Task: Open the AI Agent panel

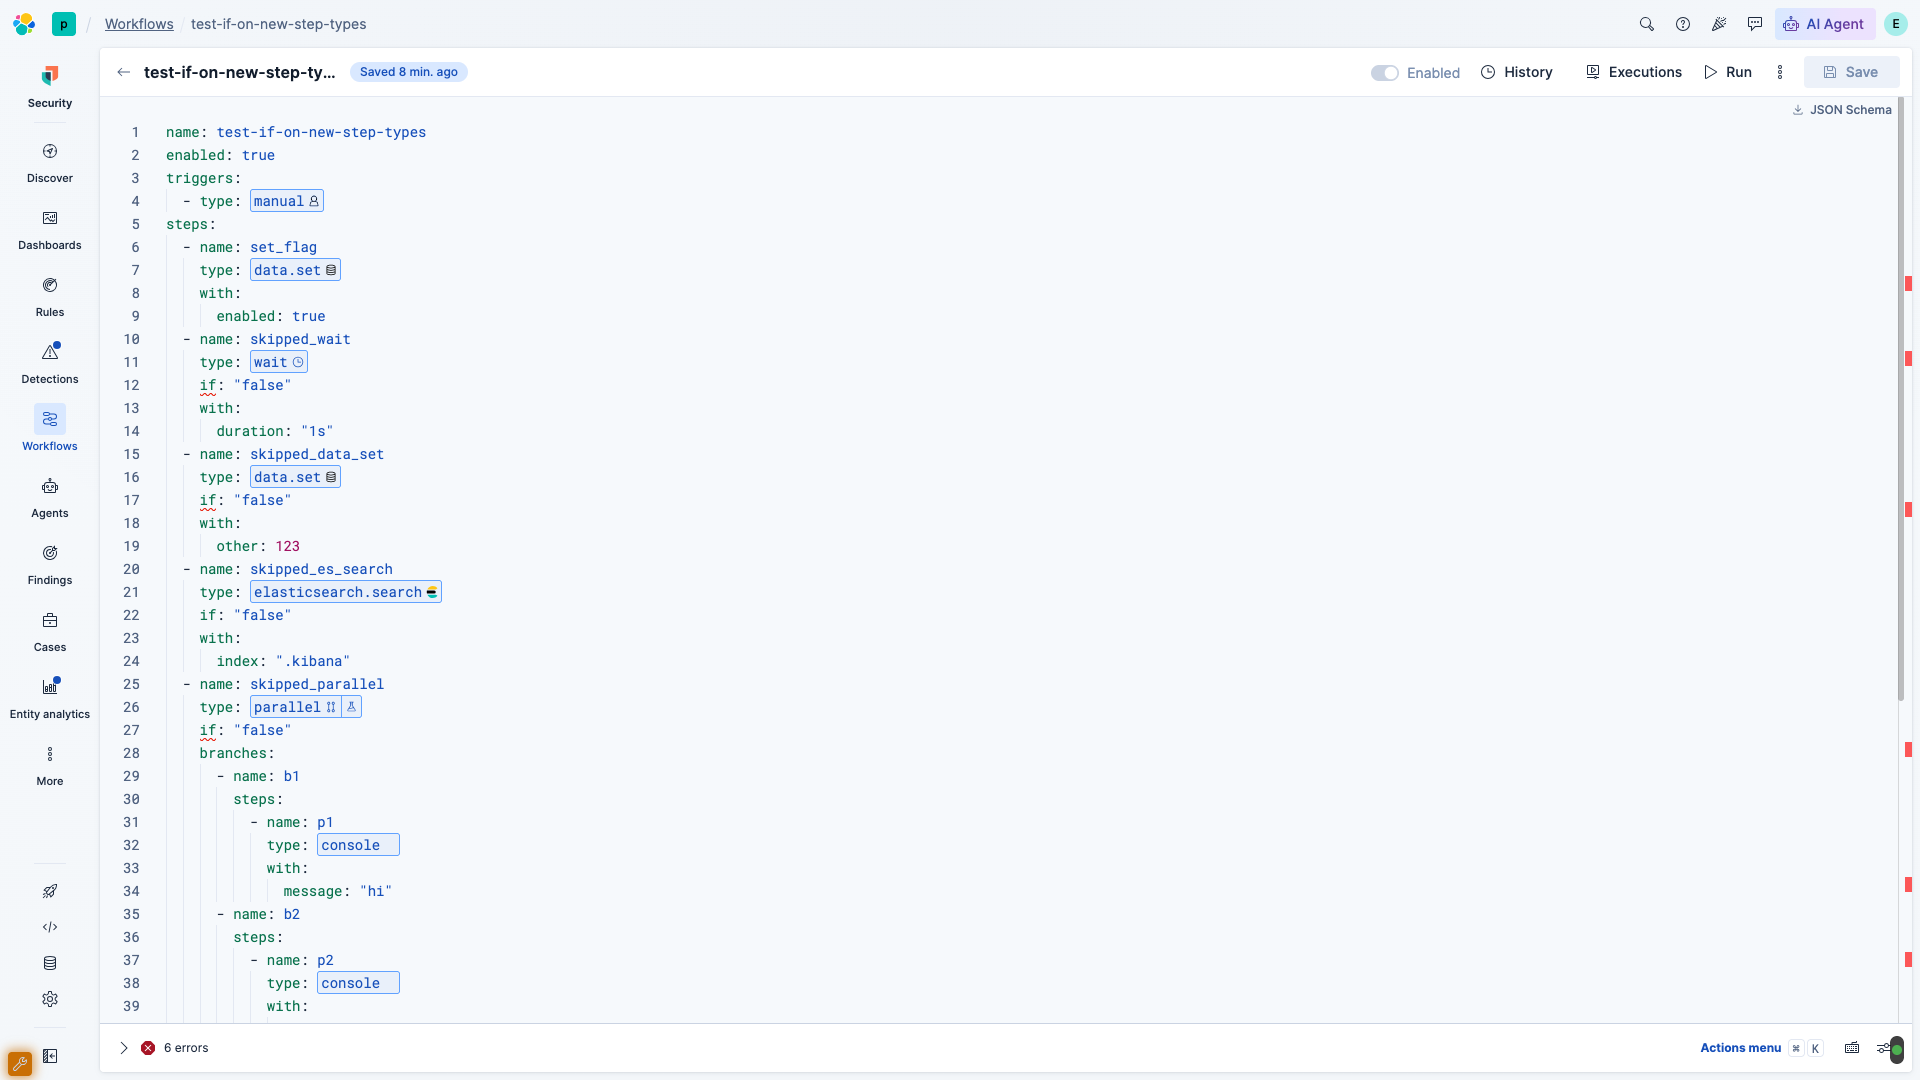Action: coord(1825,24)
